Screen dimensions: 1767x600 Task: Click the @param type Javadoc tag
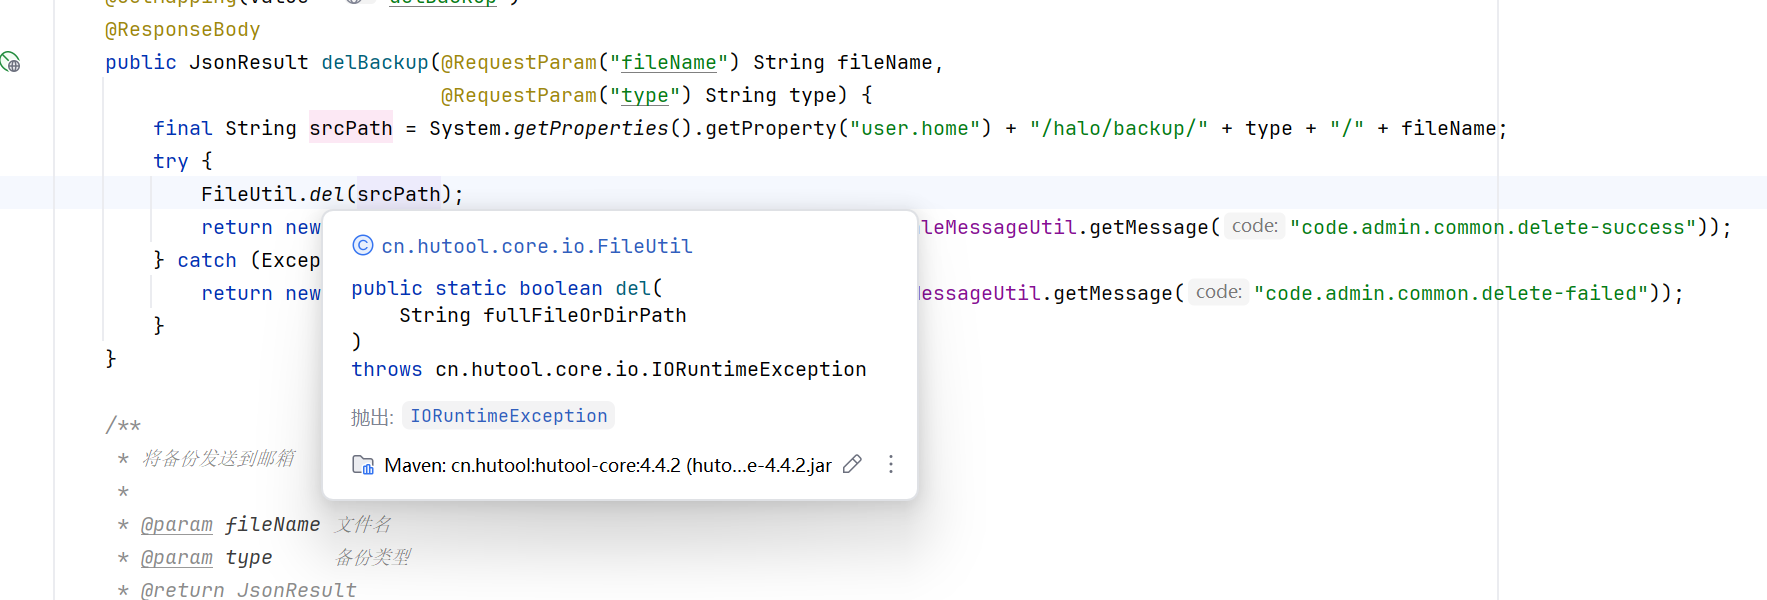click(177, 557)
